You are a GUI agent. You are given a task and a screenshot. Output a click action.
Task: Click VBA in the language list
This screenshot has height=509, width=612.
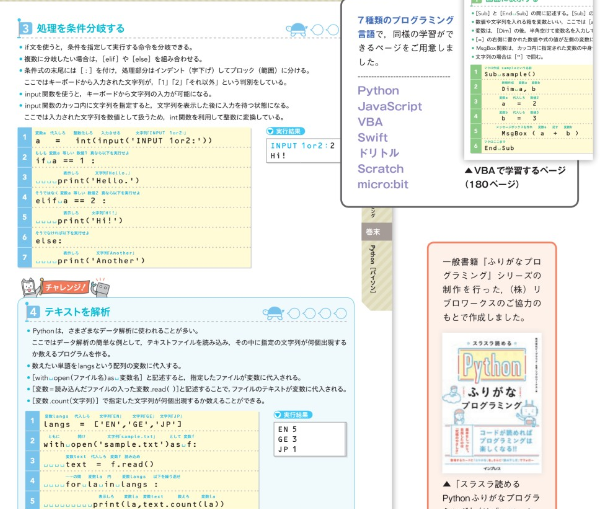coord(370,122)
